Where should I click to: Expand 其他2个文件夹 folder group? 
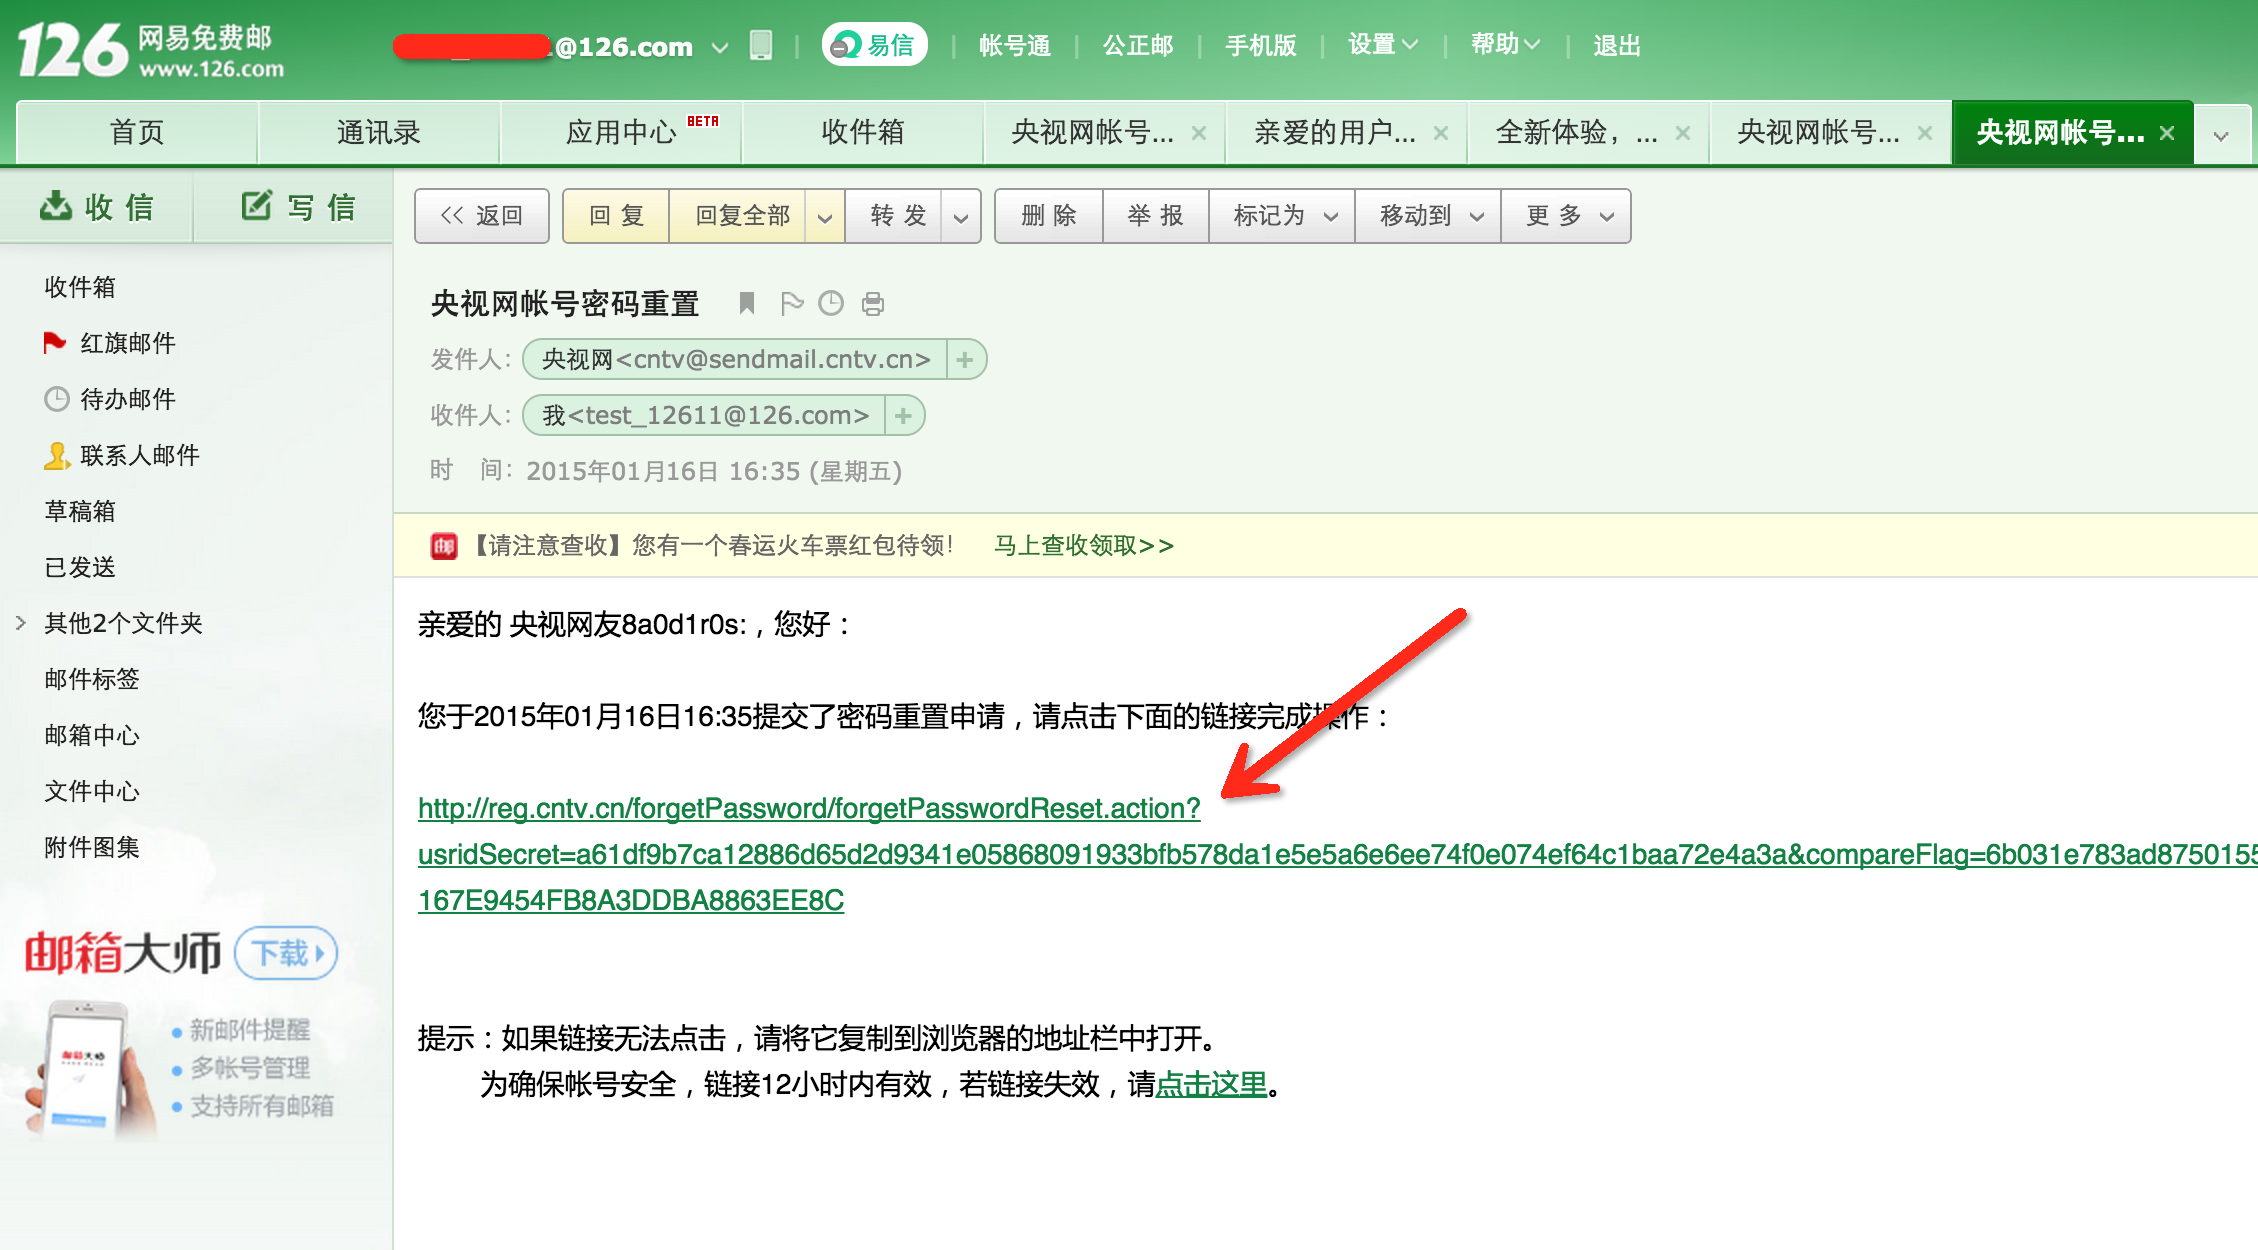[20, 623]
